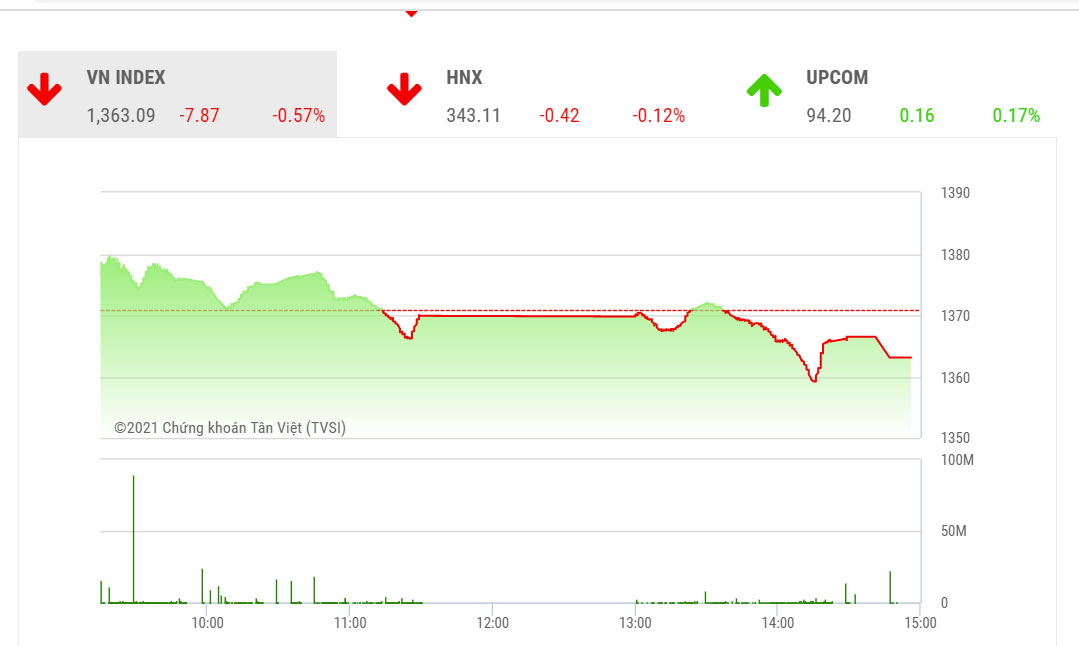Click the green up arrow beside UPCOM
This screenshot has height=646, width=1079.
point(762,89)
